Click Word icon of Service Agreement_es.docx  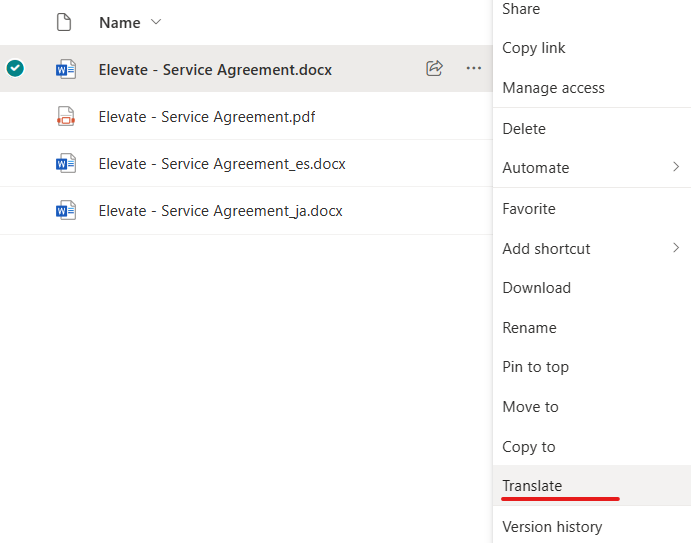[x=66, y=163]
